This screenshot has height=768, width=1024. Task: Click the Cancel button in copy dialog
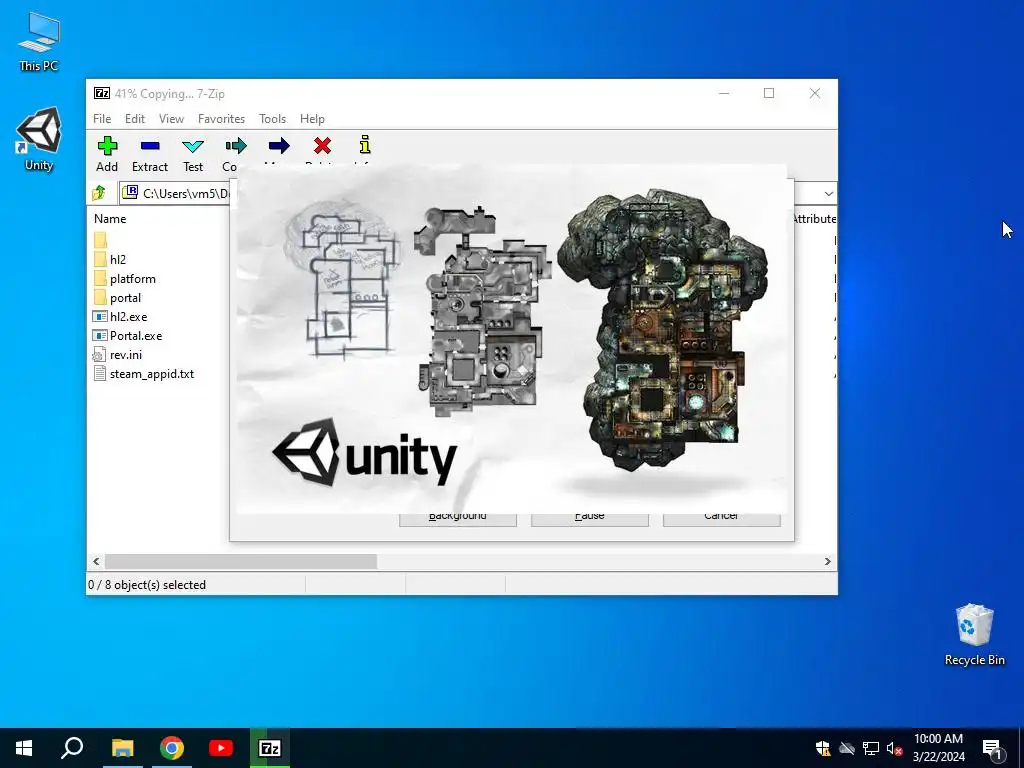coord(722,519)
